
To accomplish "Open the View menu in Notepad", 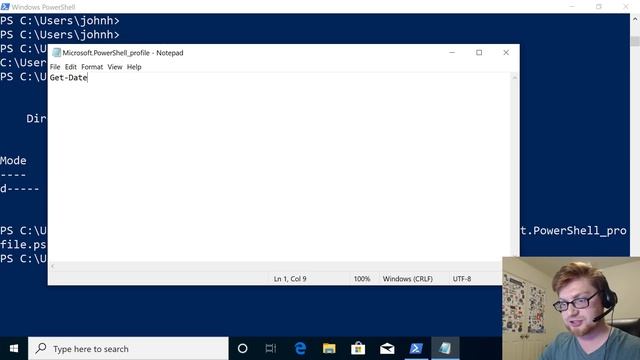I will pyautogui.click(x=115, y=67).
